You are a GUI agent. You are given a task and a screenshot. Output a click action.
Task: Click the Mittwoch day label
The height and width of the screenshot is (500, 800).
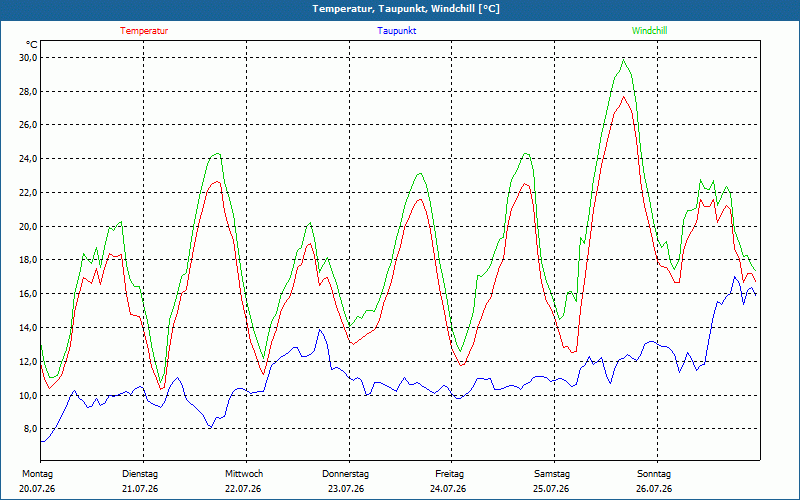click(244, 474)
